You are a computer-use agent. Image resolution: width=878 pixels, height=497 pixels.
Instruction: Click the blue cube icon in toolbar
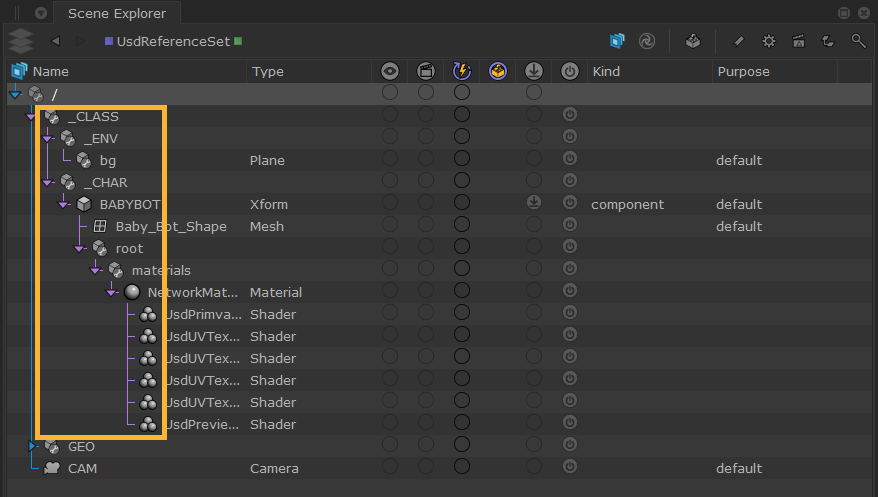(617, 41)
